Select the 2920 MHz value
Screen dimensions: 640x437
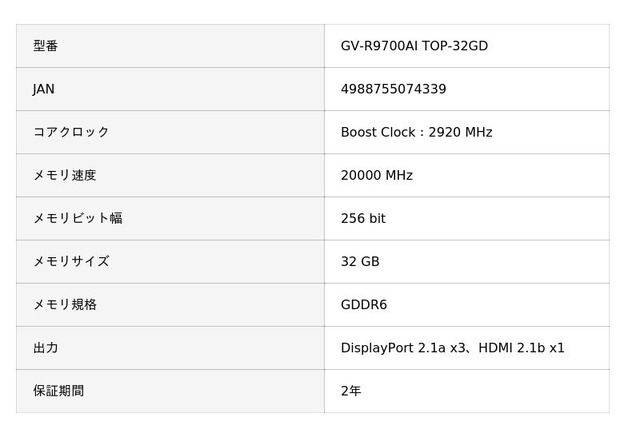(x=460, y=132)
